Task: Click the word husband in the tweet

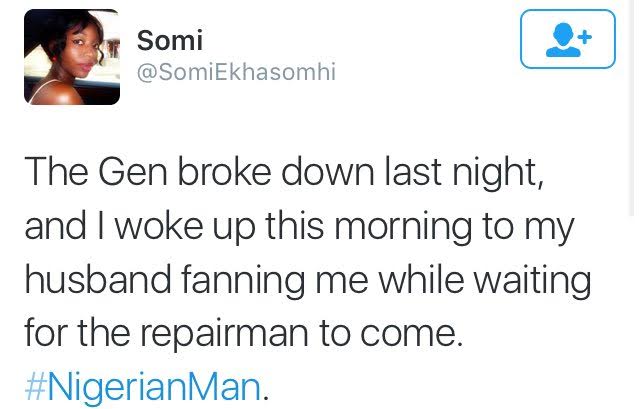Action: tap(98, 279)
